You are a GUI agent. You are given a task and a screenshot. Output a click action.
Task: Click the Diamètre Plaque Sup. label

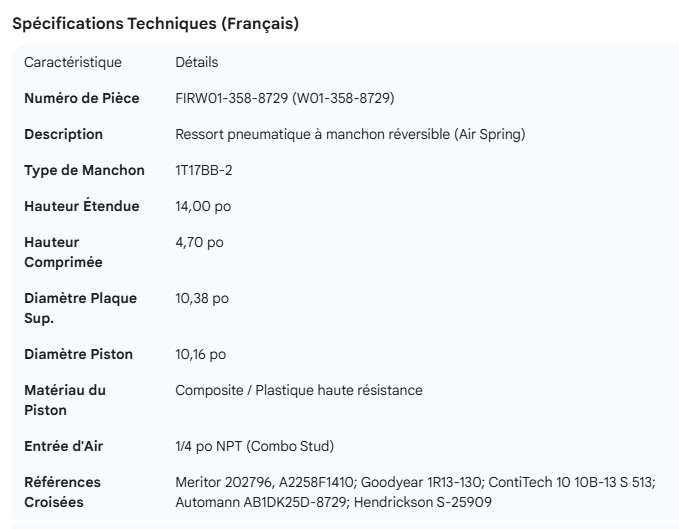(x=80, y=308)
